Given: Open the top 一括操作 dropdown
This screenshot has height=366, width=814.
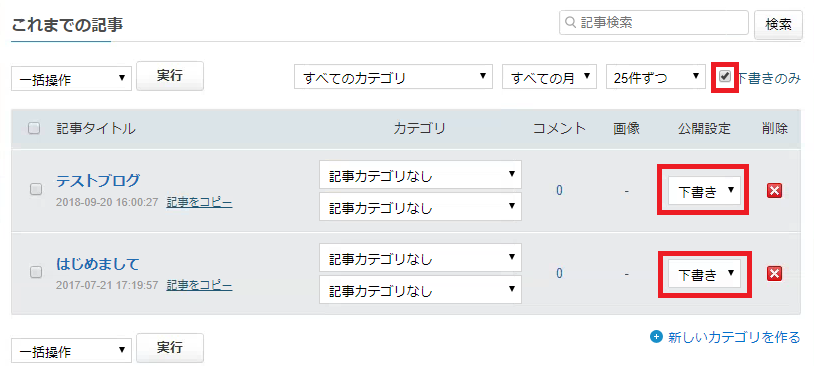Looking at the screenshot, I should click(x=72, y=78).
